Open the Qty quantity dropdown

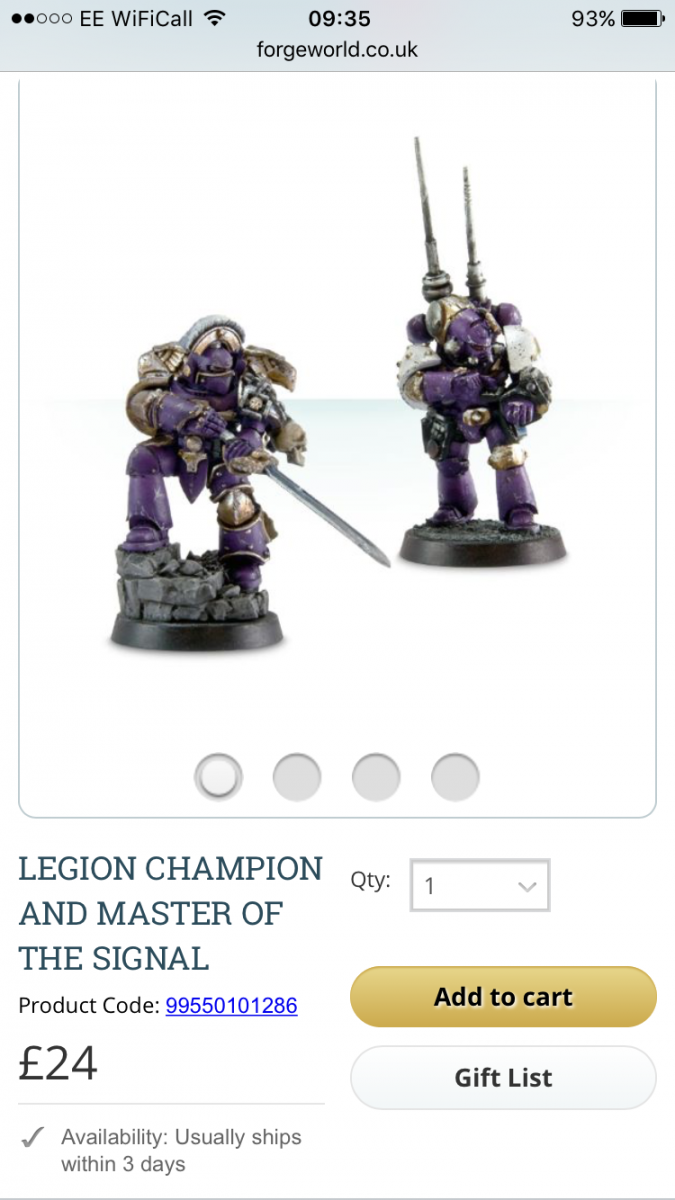click(480, 885)
